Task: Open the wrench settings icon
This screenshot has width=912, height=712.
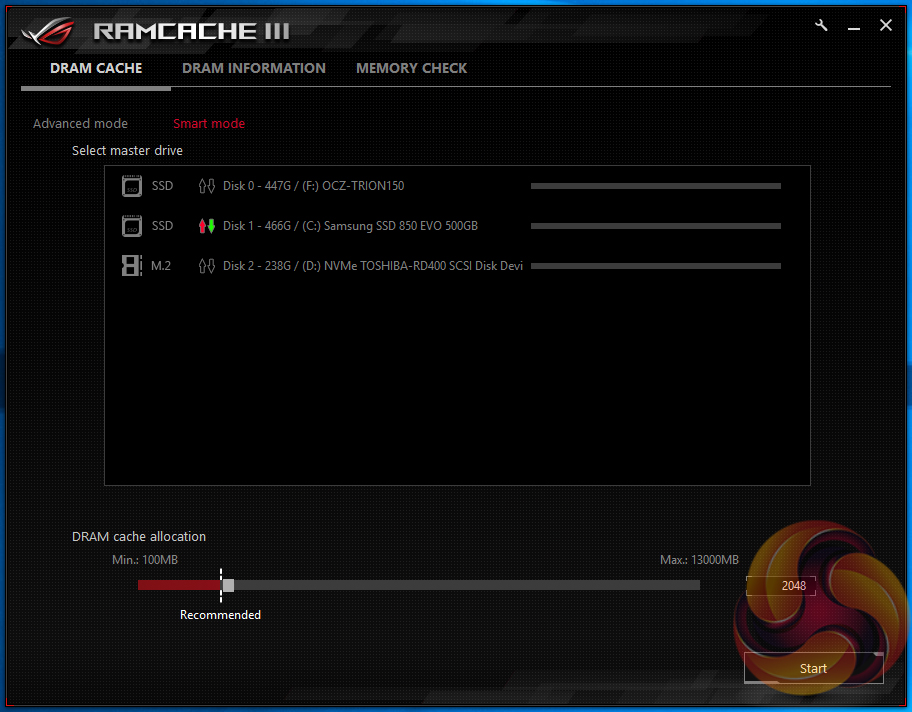Action: pyautogui.click(x=821, y=26)
